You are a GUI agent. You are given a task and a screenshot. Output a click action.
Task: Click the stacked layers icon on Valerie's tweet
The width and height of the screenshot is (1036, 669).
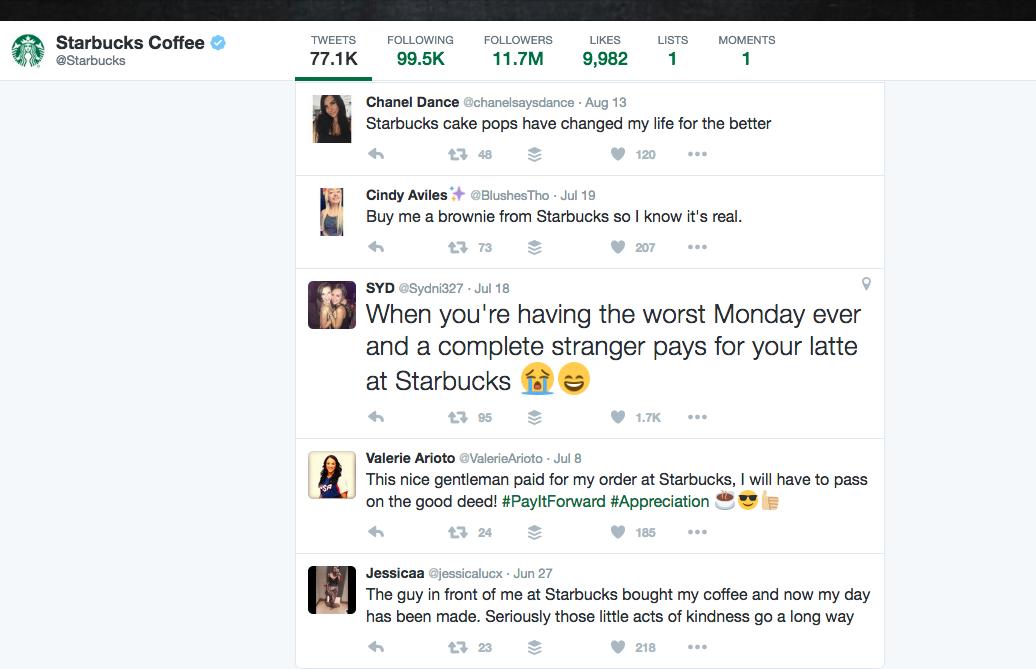(x=535, y=532)
